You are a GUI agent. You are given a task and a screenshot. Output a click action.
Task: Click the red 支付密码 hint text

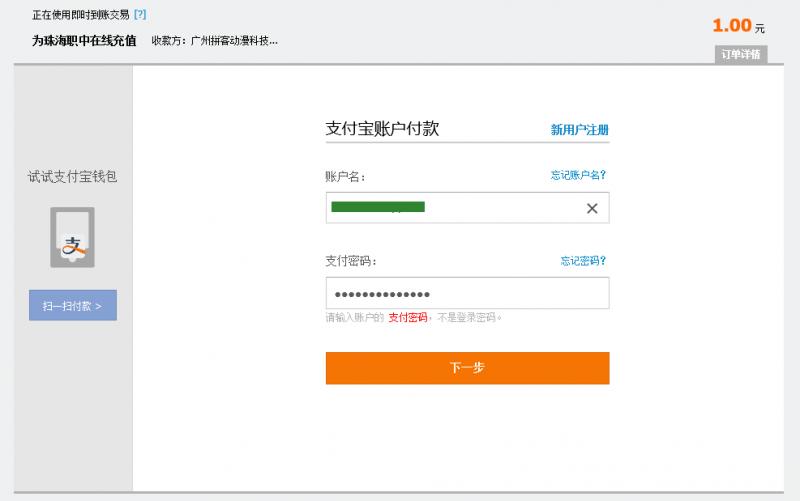[x=408, y=317]
